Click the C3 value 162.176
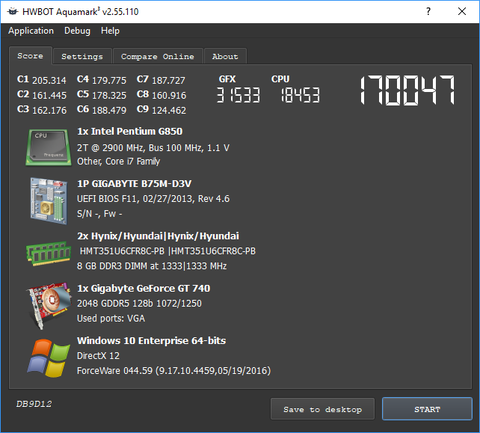The height and width of the screenshot is (433, 480). tap(49, 110)
